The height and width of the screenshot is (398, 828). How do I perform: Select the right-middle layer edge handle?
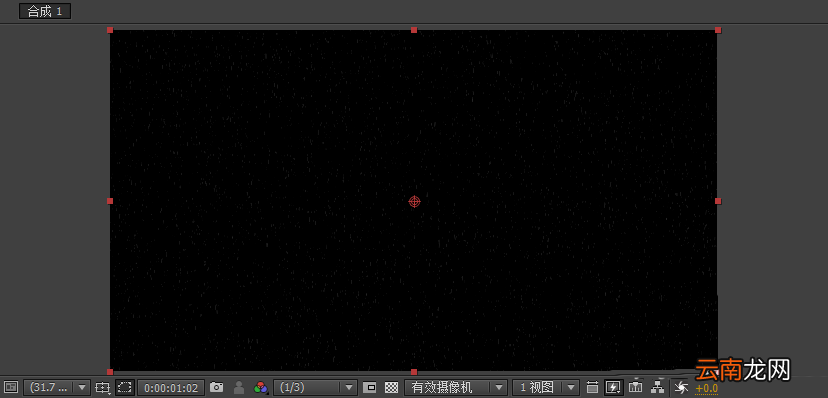click(x=718, y=201)
